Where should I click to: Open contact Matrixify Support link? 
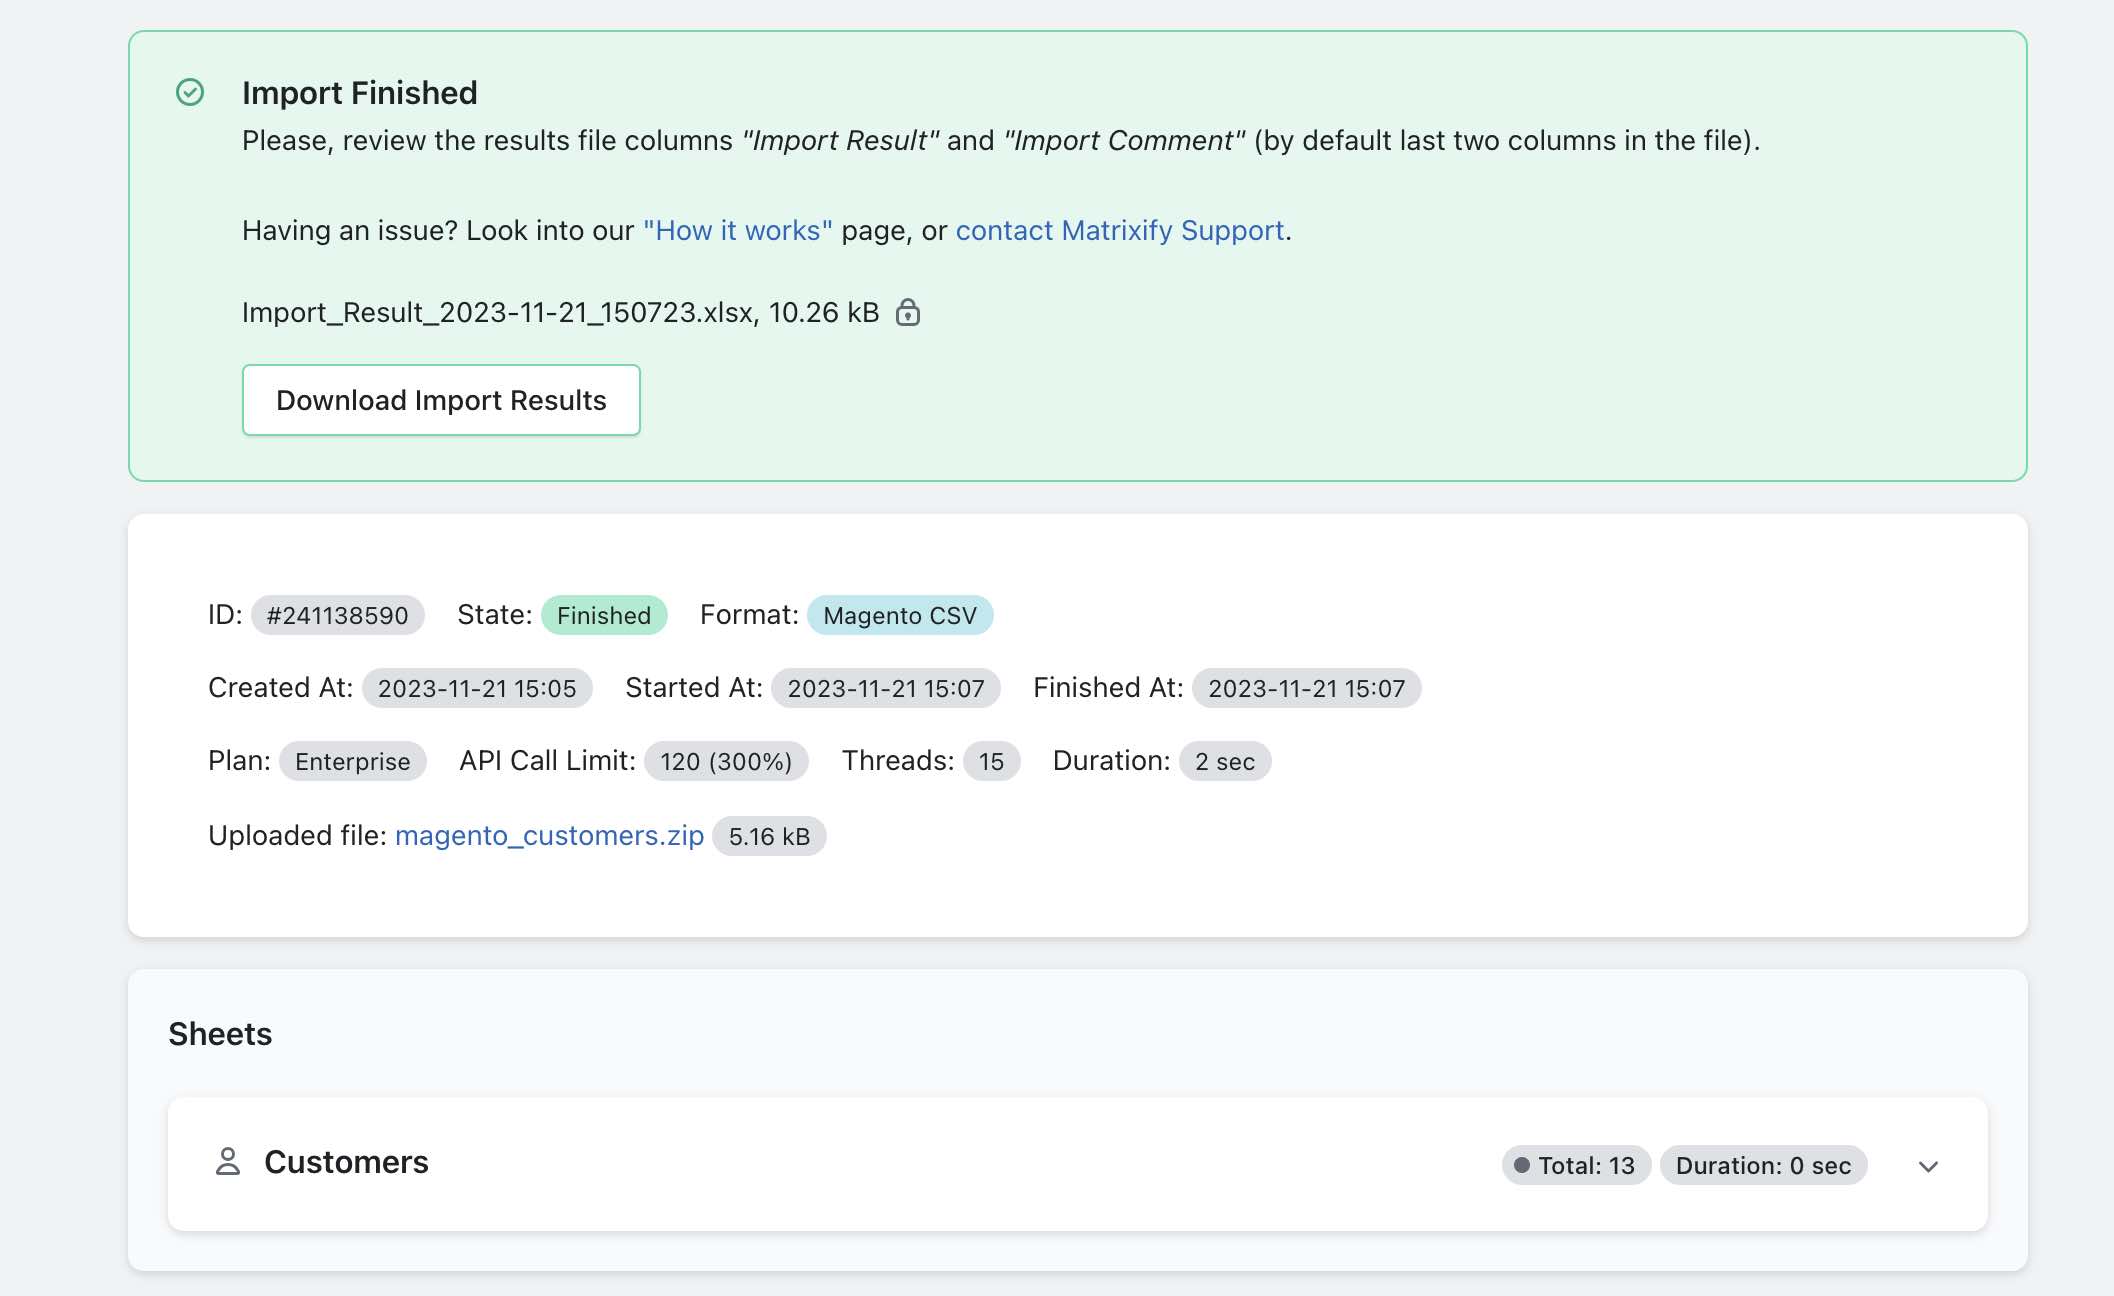pyautogui.click(x=1119, y=231)
